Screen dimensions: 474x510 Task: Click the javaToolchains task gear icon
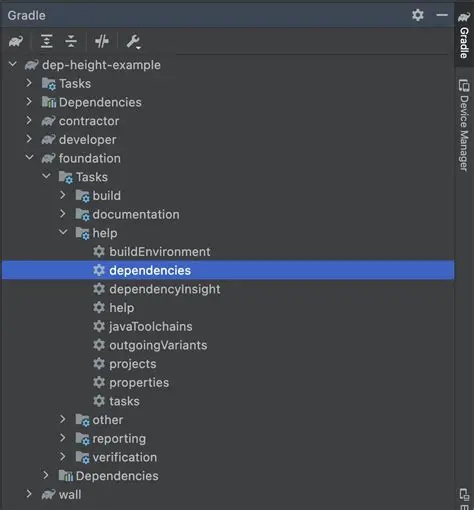(x=99, y=326)
